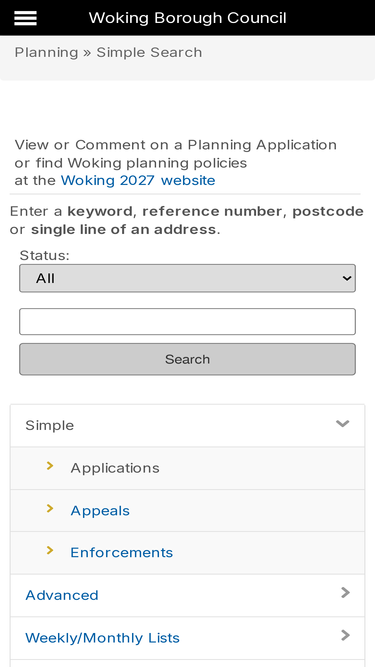Select the Applications menu item
The height and width of the screenshot is (667, 375).
point(115,468)
